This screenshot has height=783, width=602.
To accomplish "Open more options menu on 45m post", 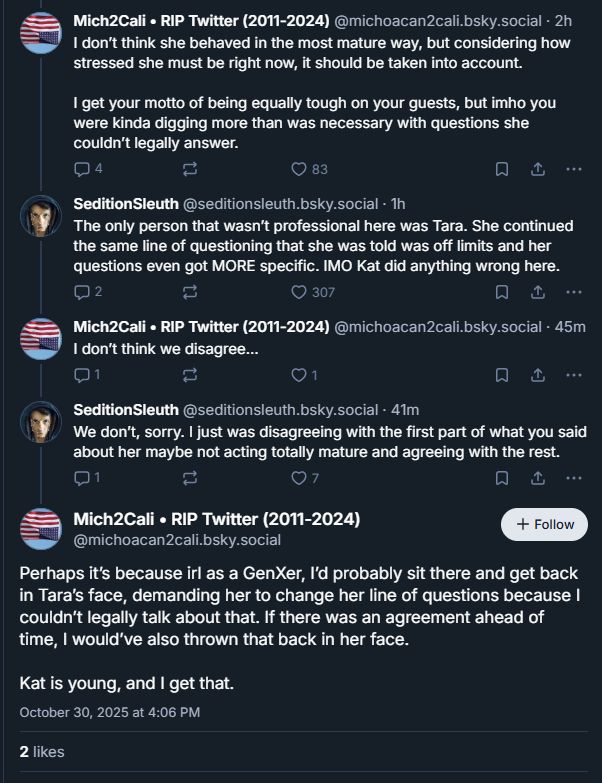I will pos(573,375).
